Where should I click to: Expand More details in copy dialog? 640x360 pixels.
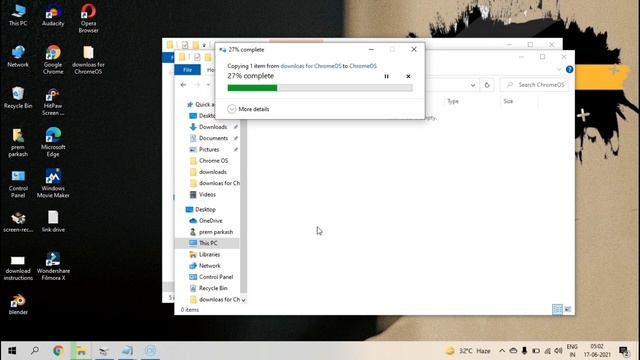[x=248, y=109]
